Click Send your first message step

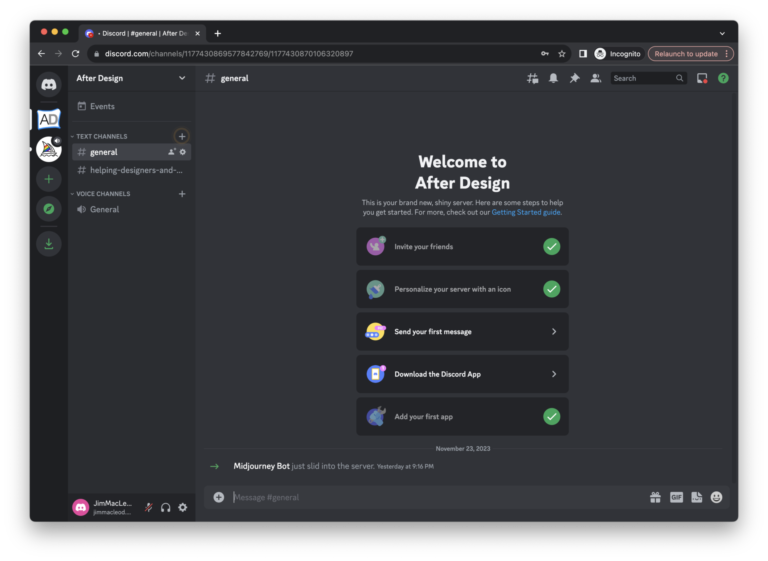tap(462, 332)
